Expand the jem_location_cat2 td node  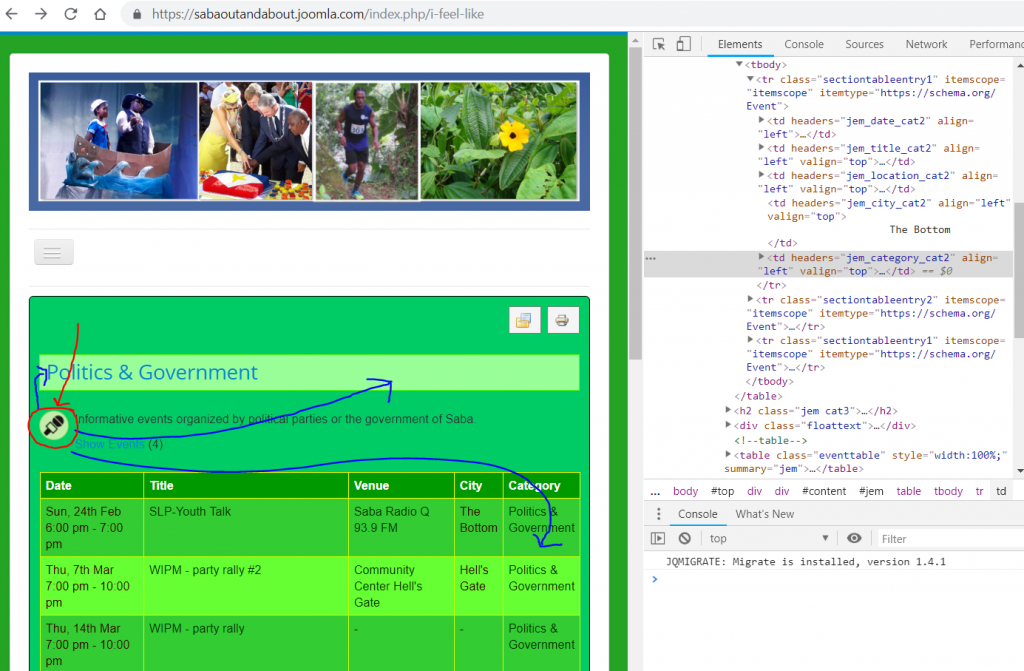(x=761, y=175)
